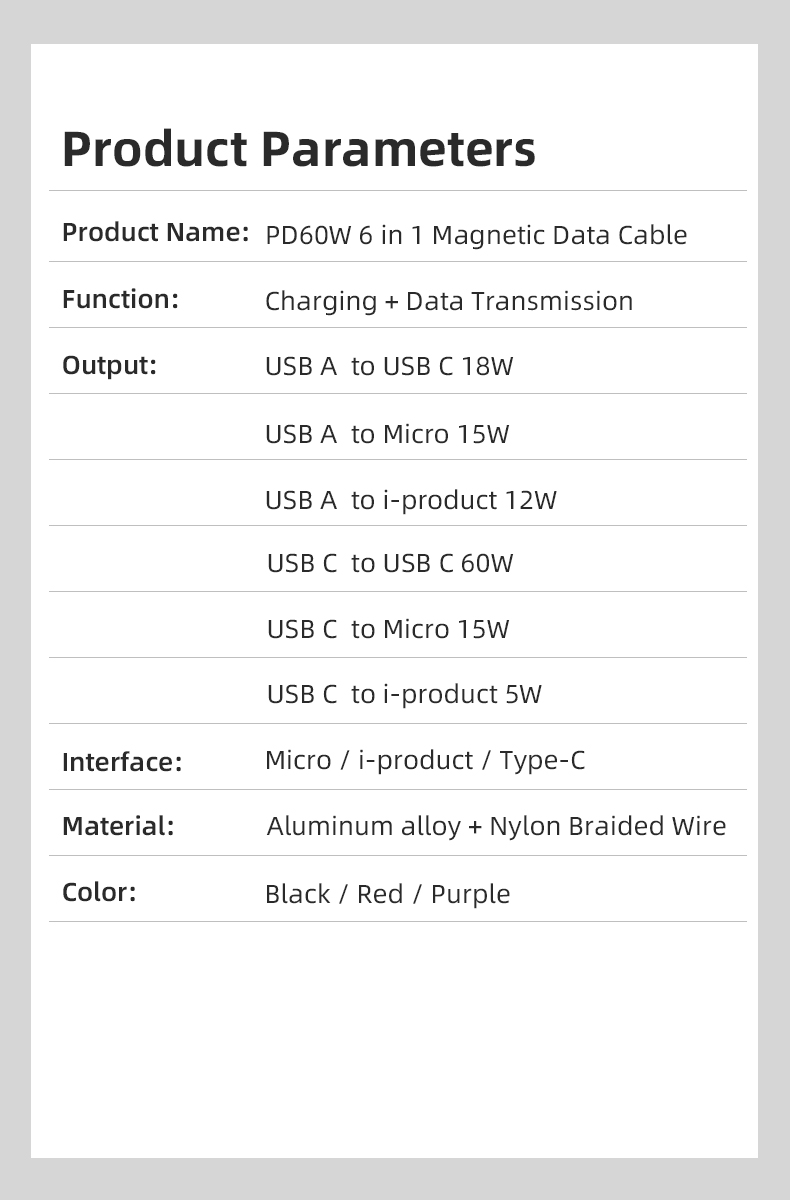Screen dimensions: 790x1200
Task: Select the Output label
Action: [109, 366]
